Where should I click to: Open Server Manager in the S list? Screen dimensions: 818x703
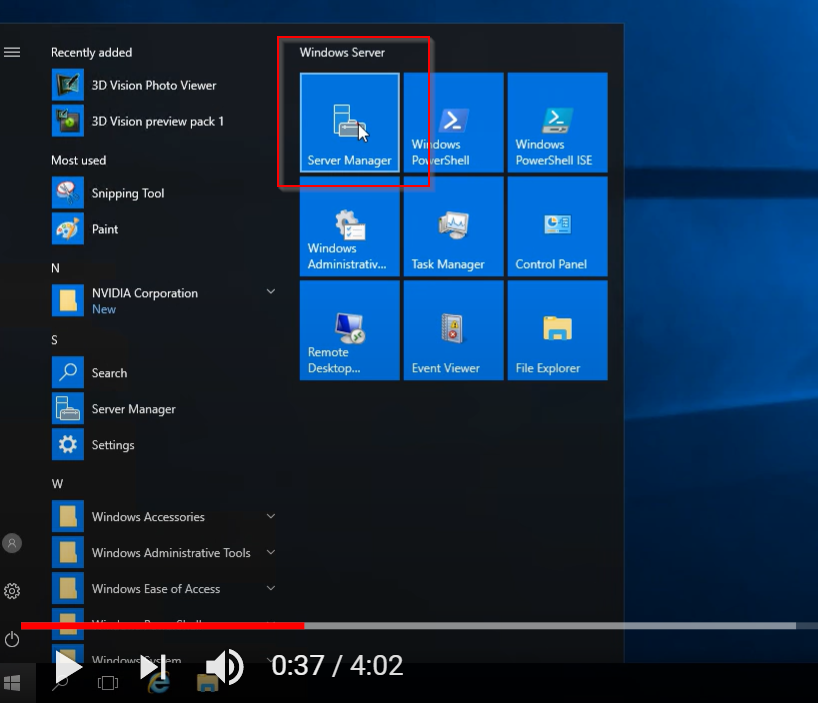164,409
